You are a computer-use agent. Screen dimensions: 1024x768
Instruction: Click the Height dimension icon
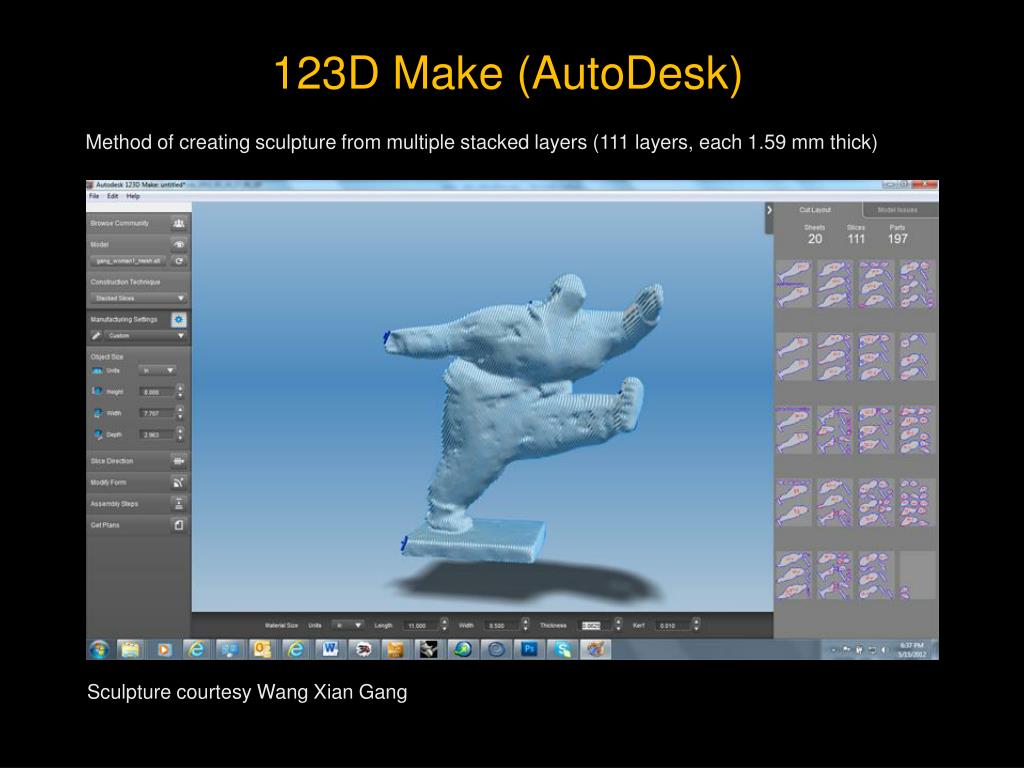(x=97, y=391)
